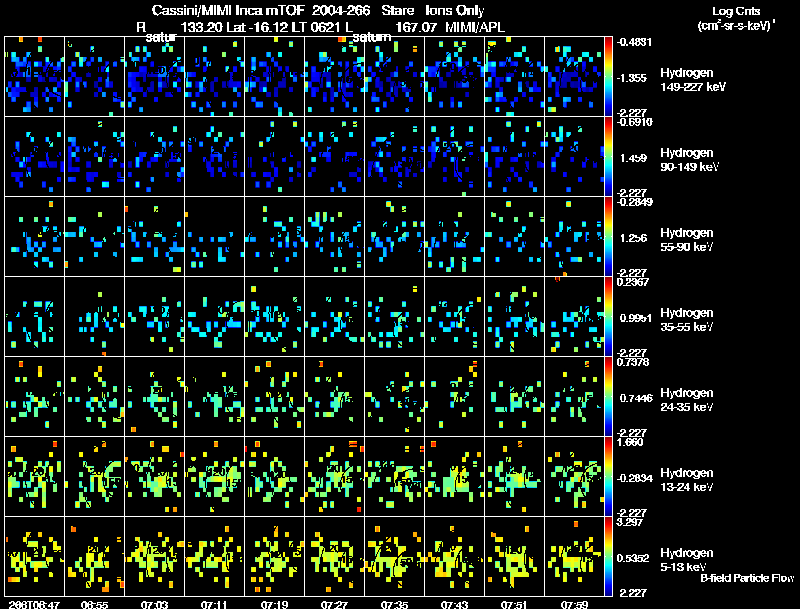Click the color bar for the 24-35 keV row
The height and width of the screenshot is (609, 800).
(x=608, y=397)
